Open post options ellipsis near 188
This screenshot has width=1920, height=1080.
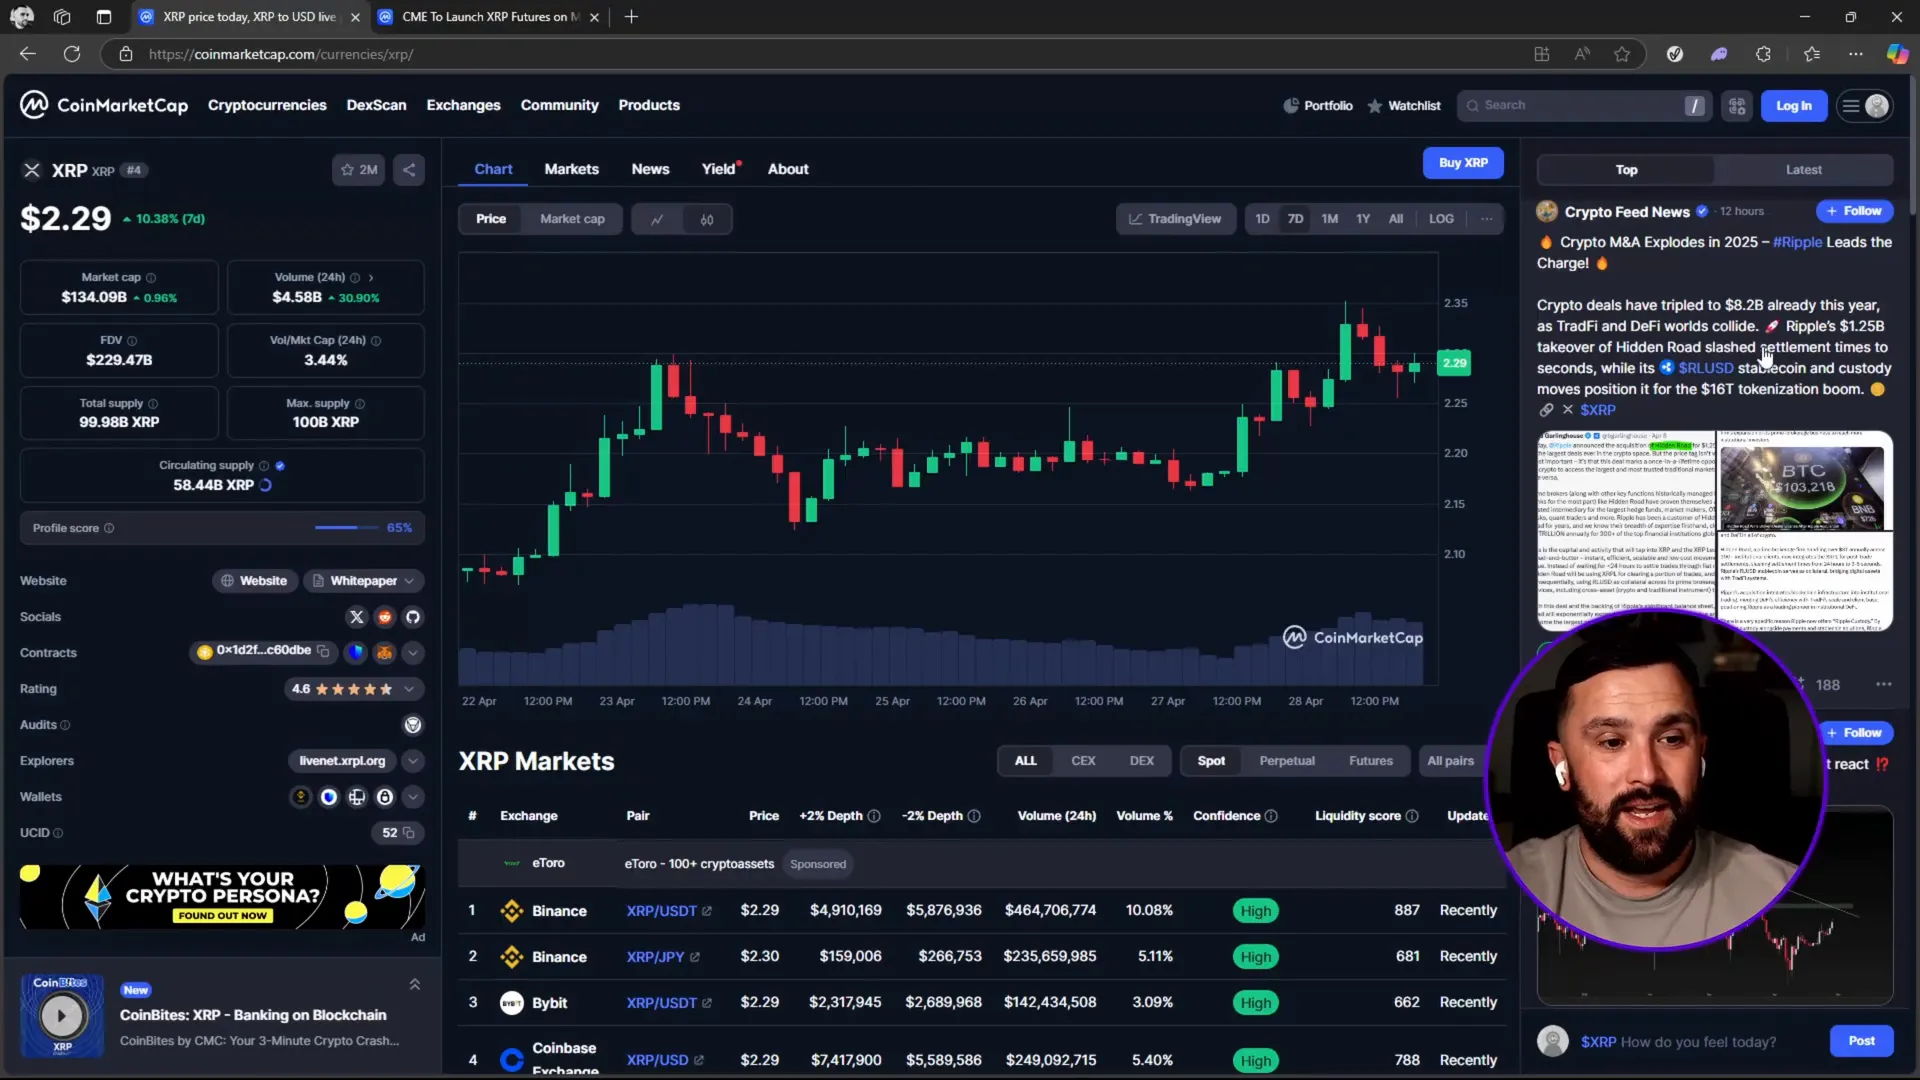tap(1884, 685)
